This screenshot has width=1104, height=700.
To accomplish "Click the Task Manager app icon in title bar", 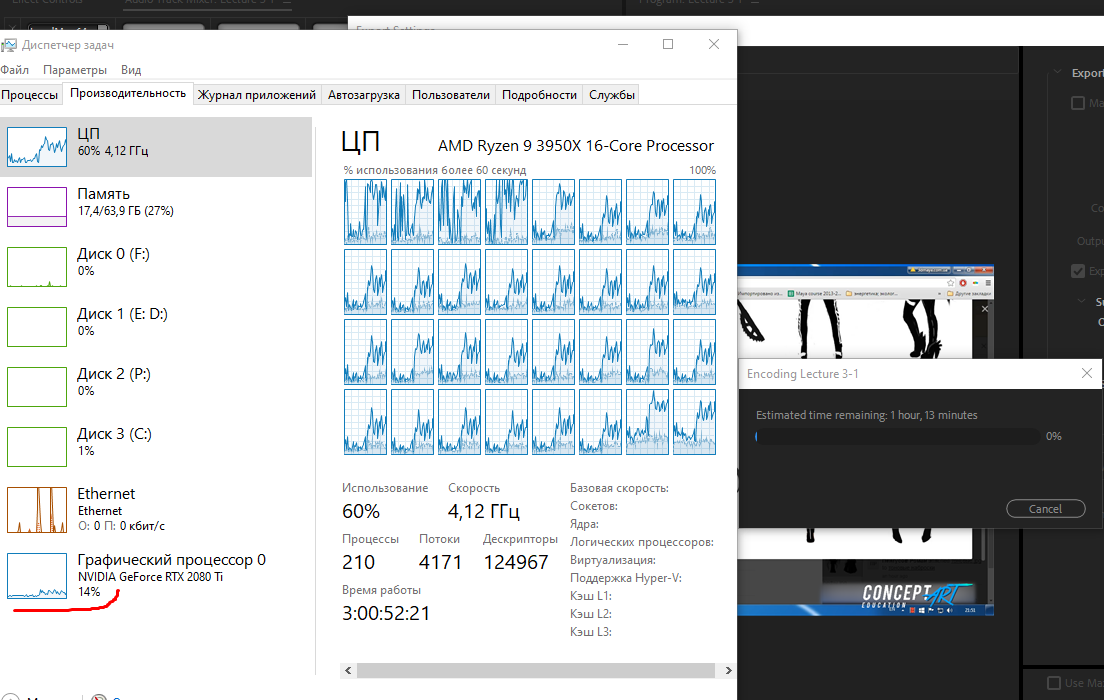I will [9, 45].
